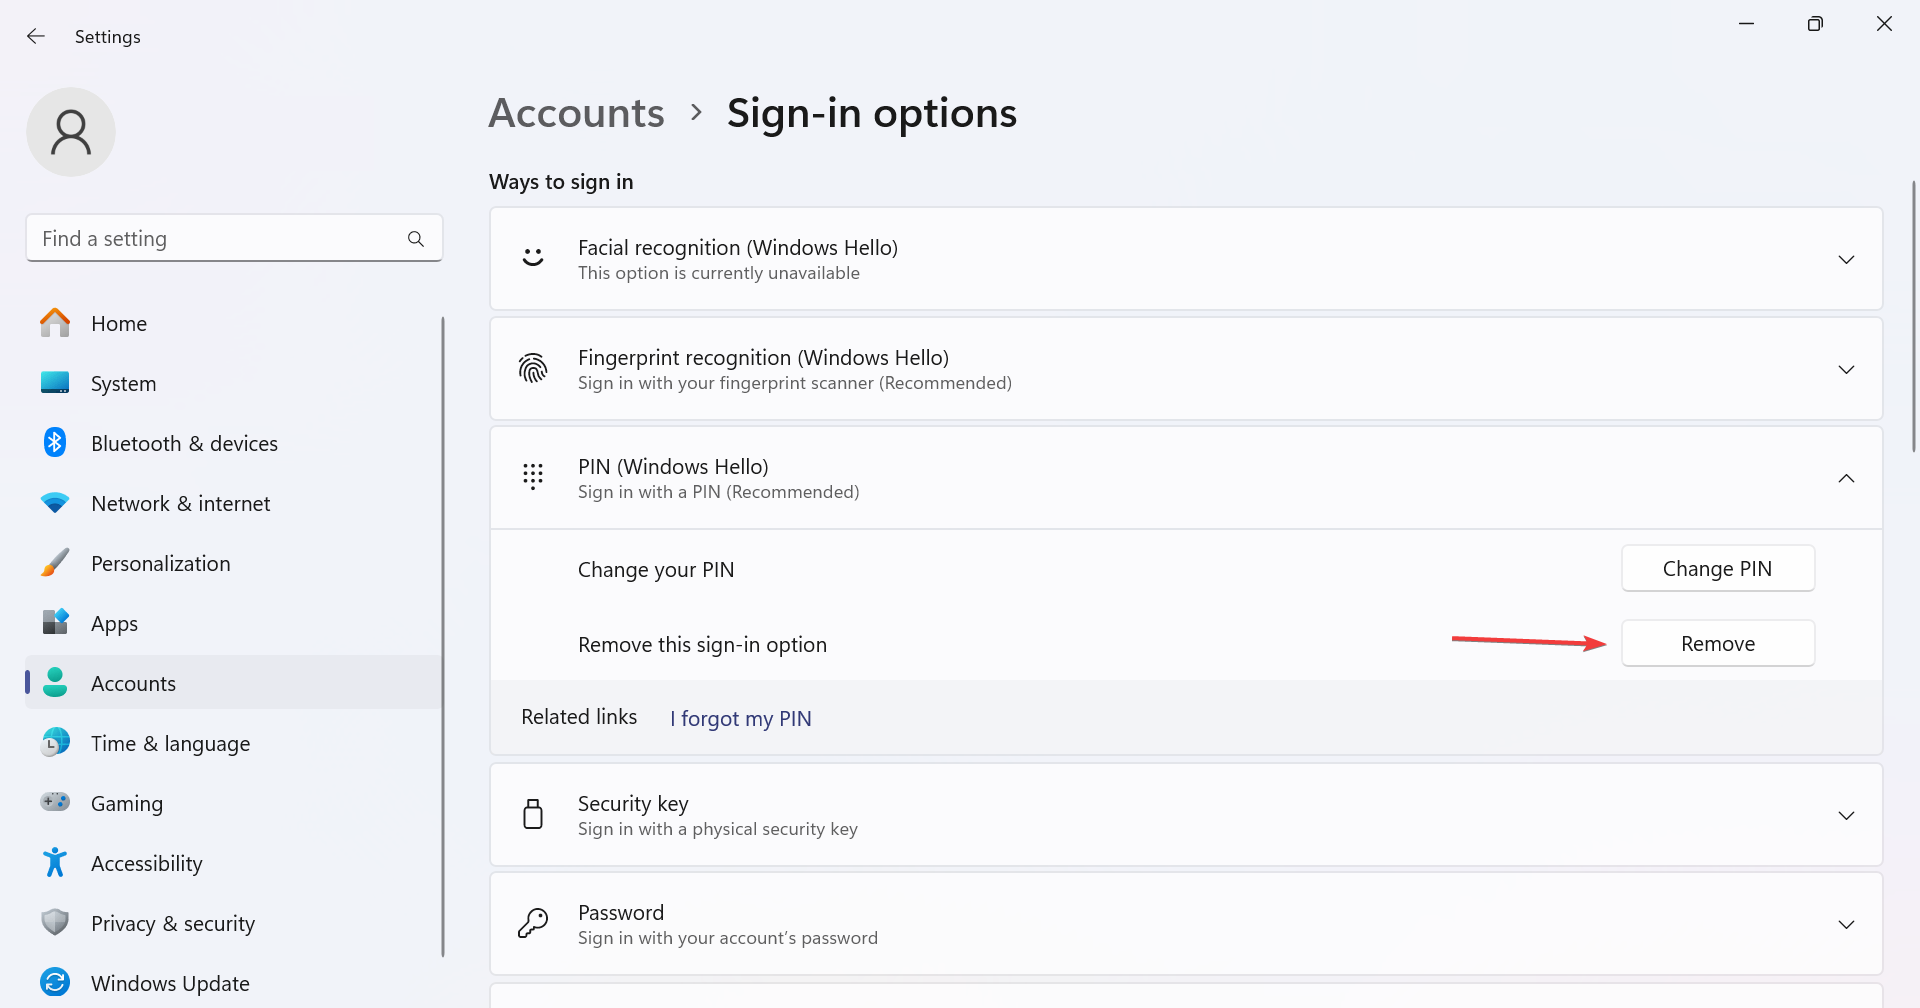Screen dimensions: 1920x1008
Task: Click the back arrow icon
Action: tap(36, 36)
